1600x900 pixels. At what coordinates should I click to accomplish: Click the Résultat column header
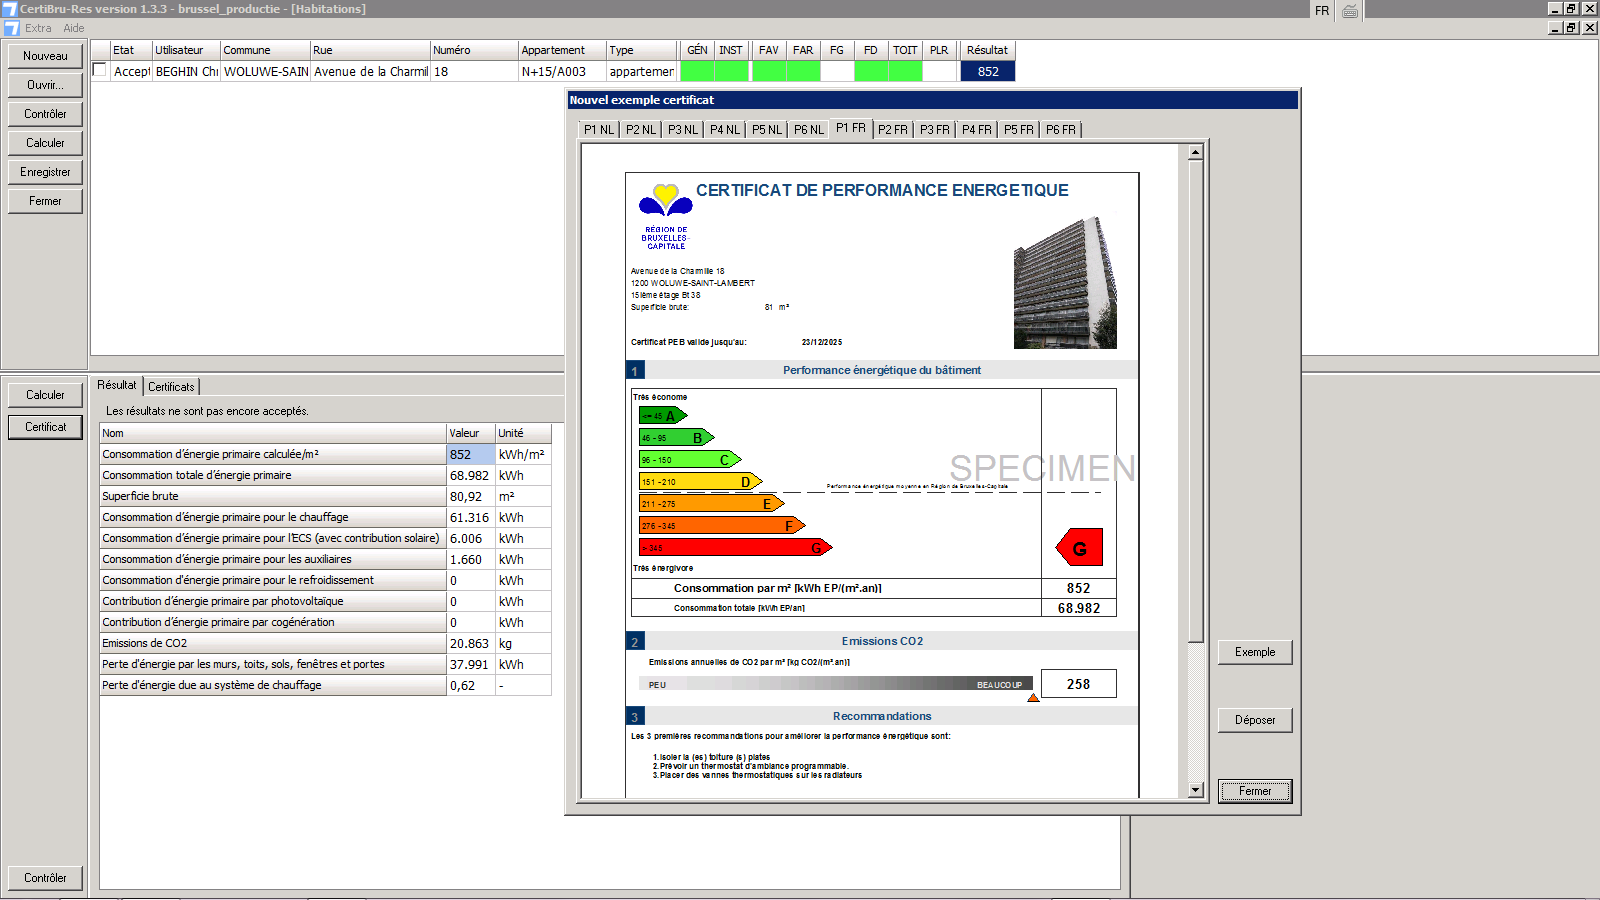coord(987,50)
